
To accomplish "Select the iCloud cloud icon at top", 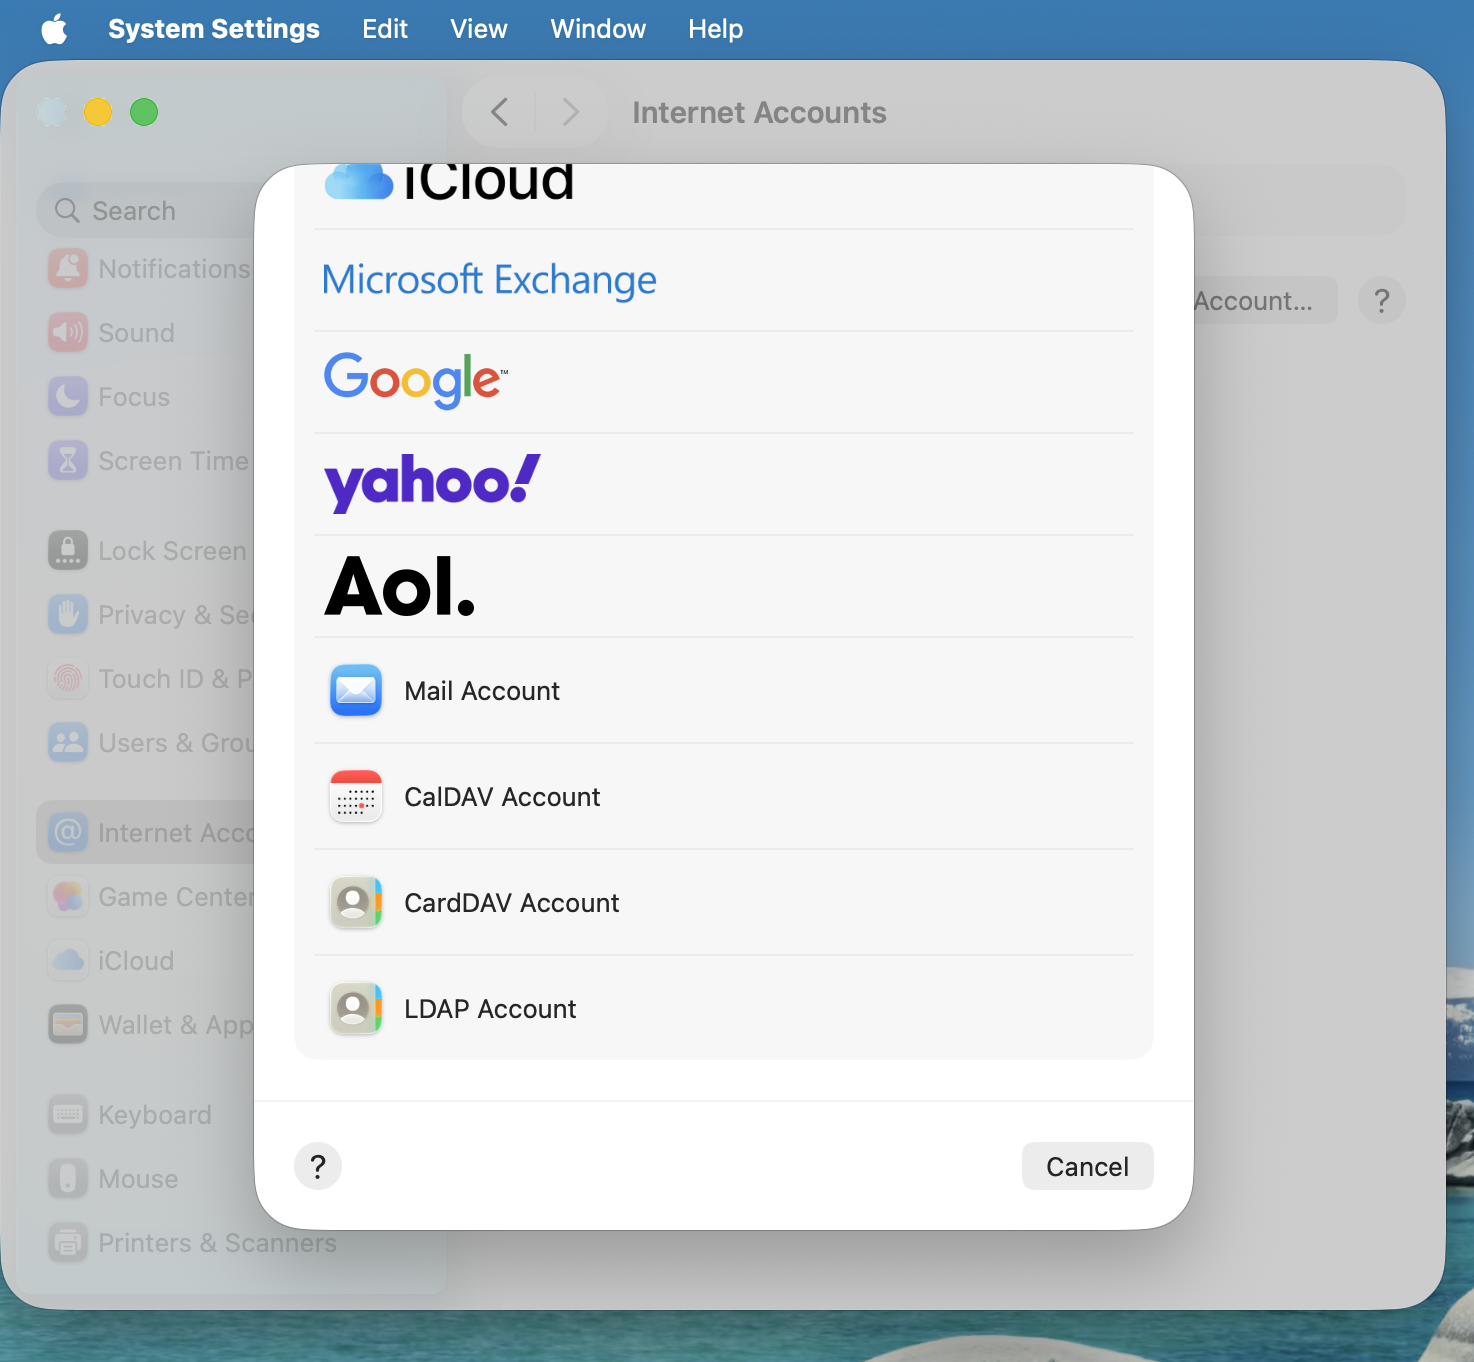I will 359,182.
